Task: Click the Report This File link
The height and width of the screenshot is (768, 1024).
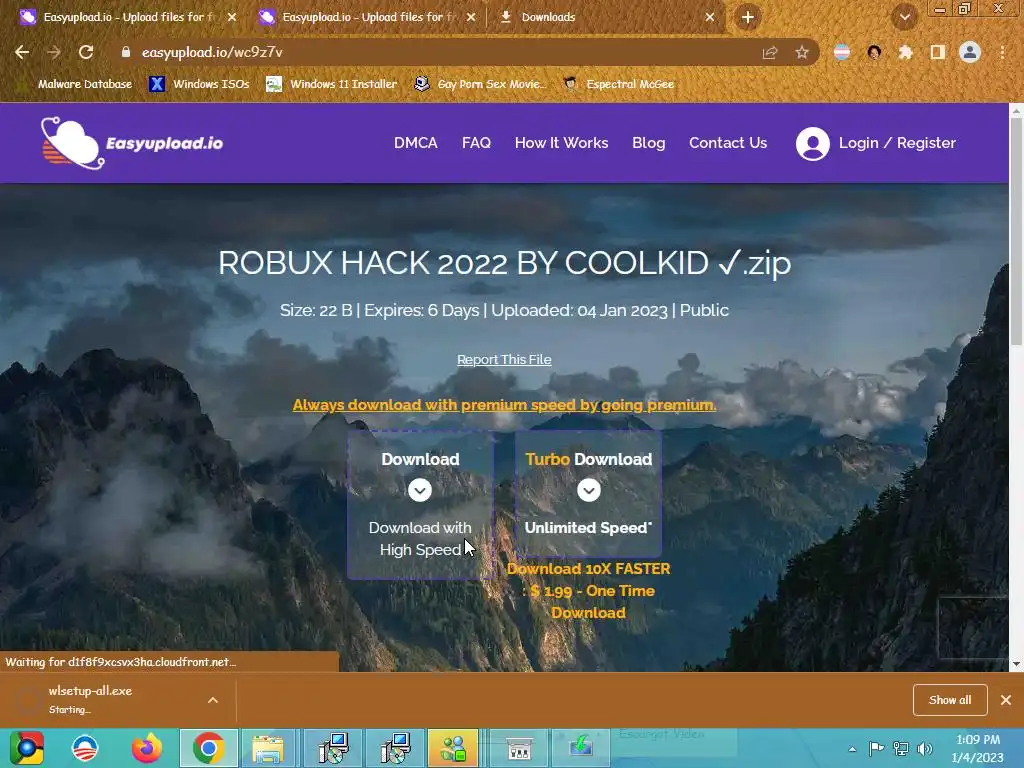Action: 504,359
